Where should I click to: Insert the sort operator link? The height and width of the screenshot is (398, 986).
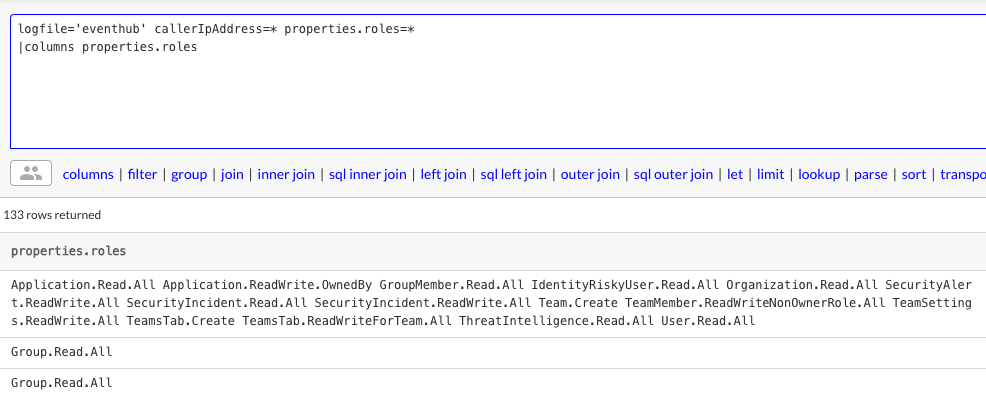point(914,174)
